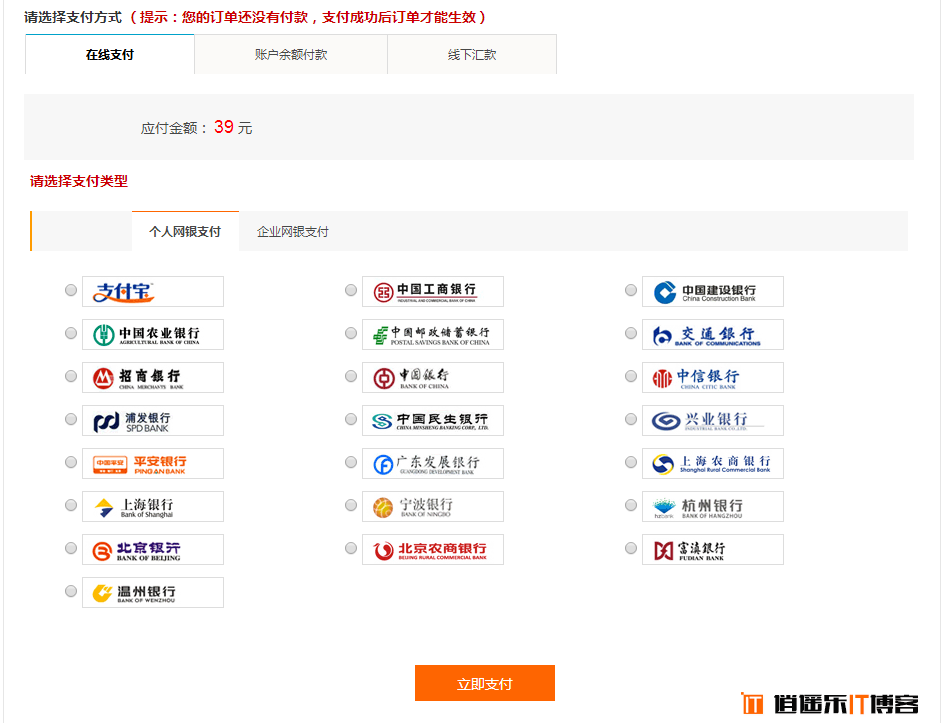941x723 pixels.
Task: Click the 宁波银行 logo
Action: pos(433,506)
